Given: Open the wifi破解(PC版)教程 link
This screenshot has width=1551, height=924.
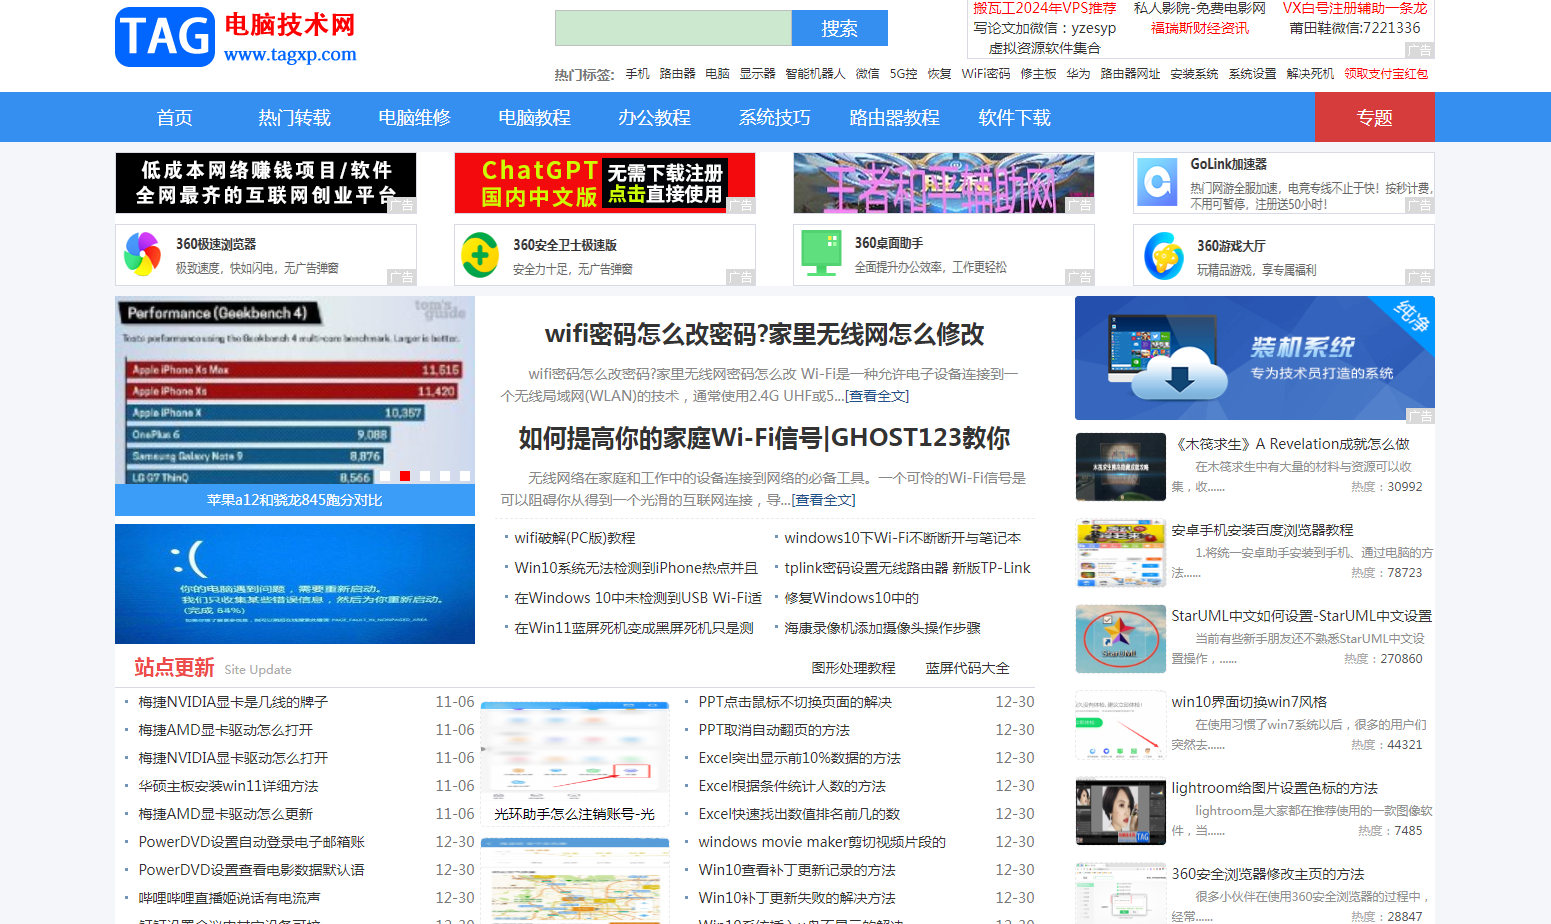Looking at the screenshot, I should [575, 538].
